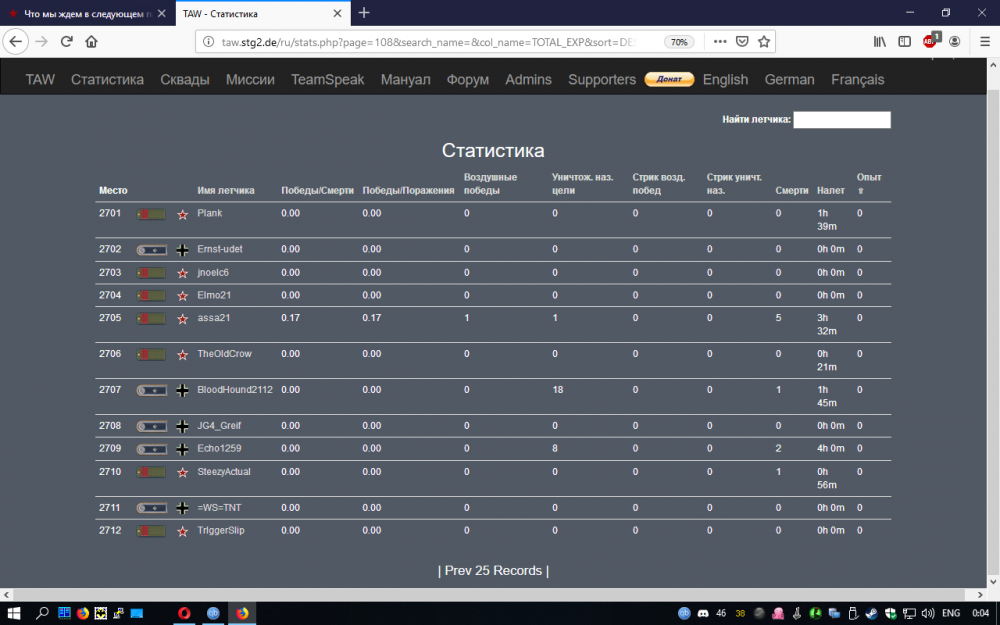The width and height of the screenshot is (1000, 625).
Task: Open Windows taskbar search
Action: point(42,614)
